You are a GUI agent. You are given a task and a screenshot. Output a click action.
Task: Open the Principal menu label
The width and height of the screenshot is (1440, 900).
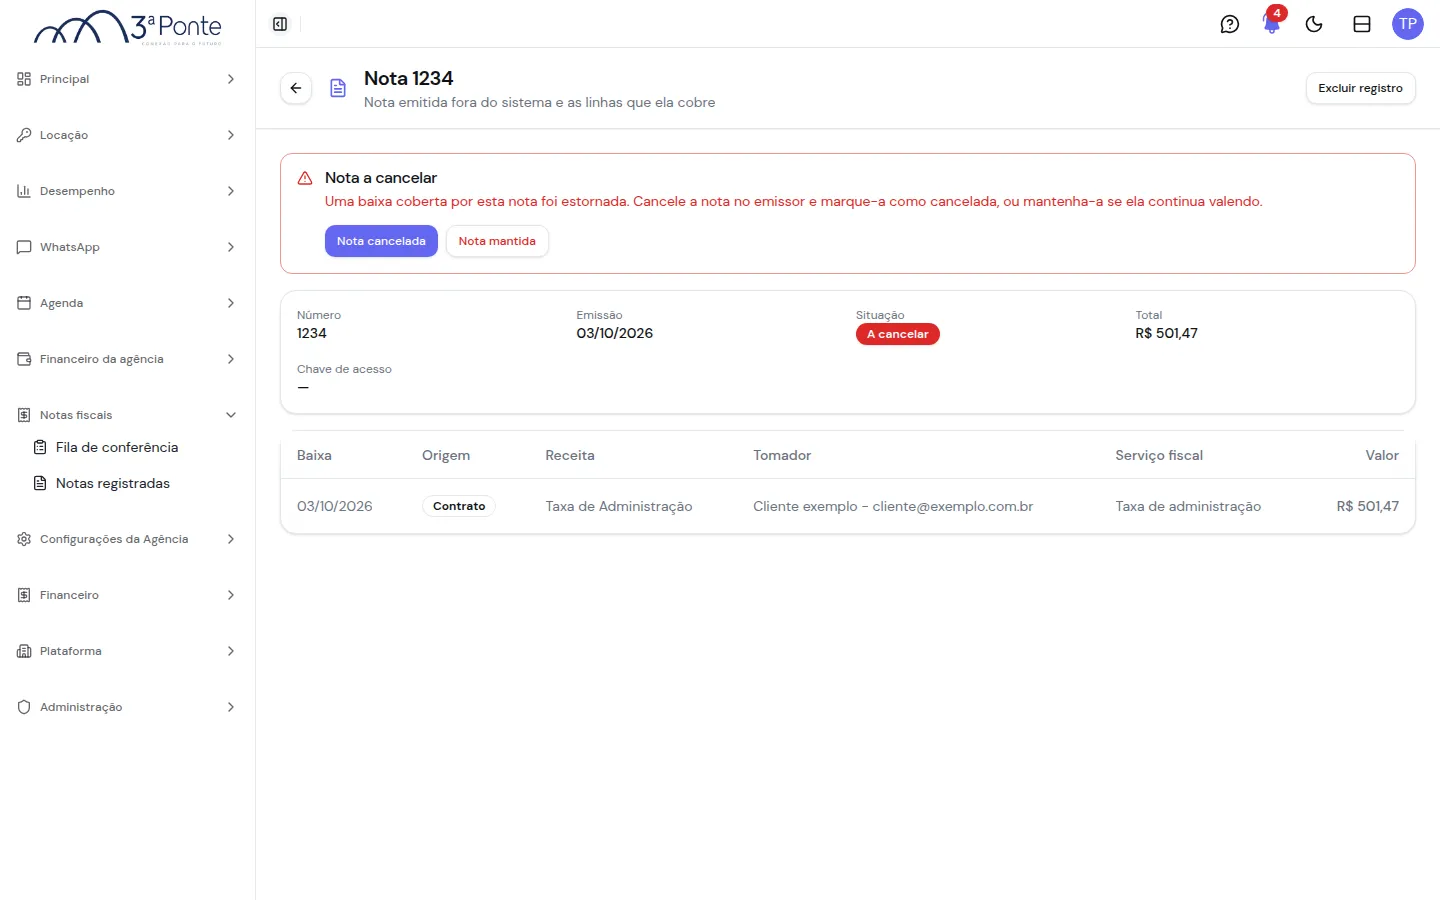(64, 79)
